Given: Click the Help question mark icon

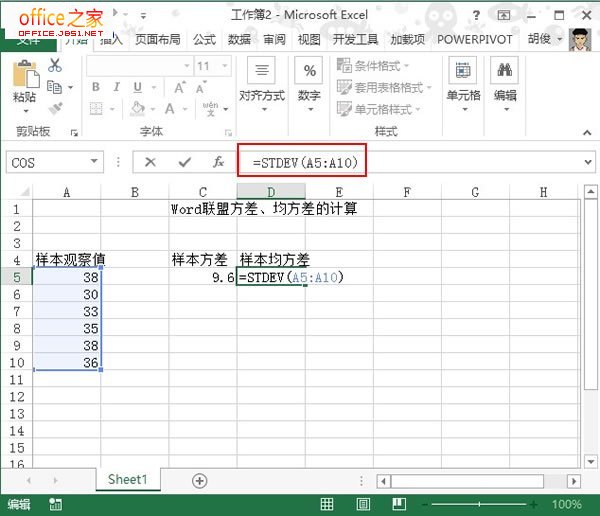Looking at the screenshot, I should 476,16.
